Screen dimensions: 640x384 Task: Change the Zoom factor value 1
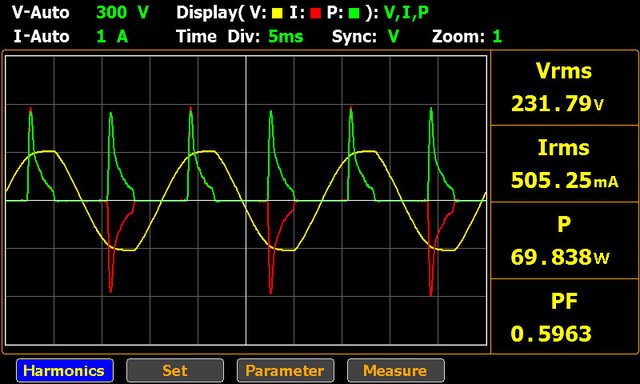coord(497,37)
